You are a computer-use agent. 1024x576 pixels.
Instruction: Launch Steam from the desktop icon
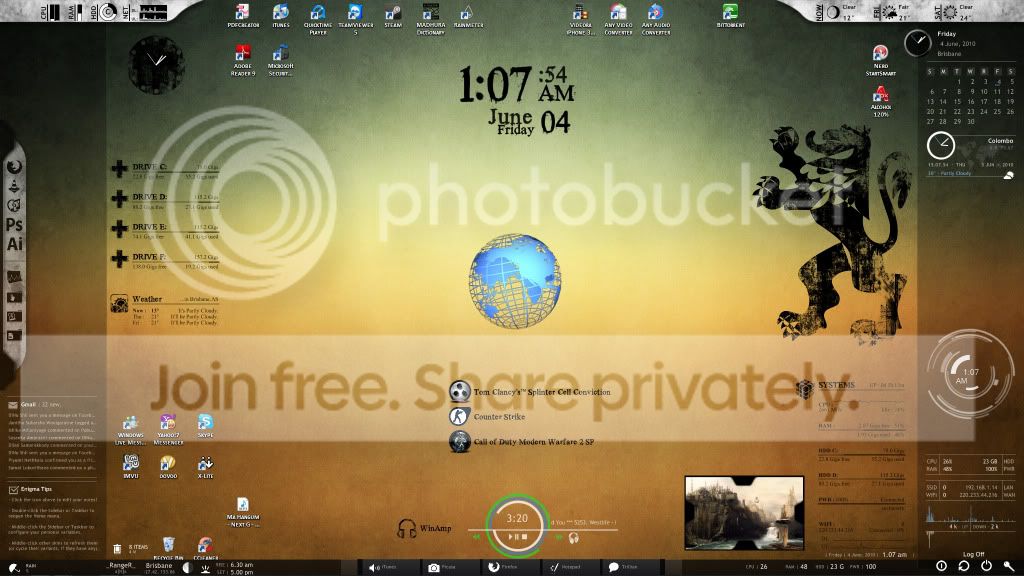point(393,16)
